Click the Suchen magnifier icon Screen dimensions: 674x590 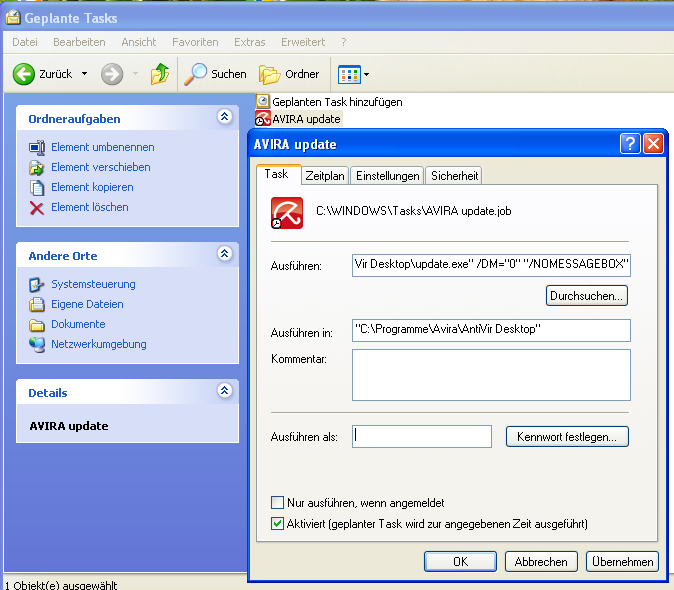196,74
